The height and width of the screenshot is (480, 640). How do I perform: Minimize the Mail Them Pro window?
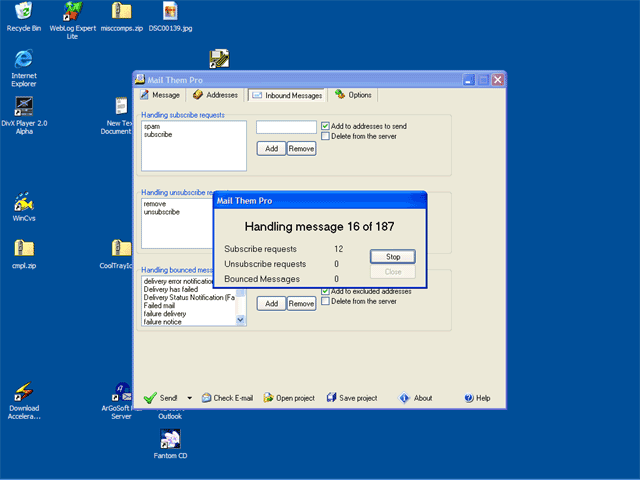point(469,80)
